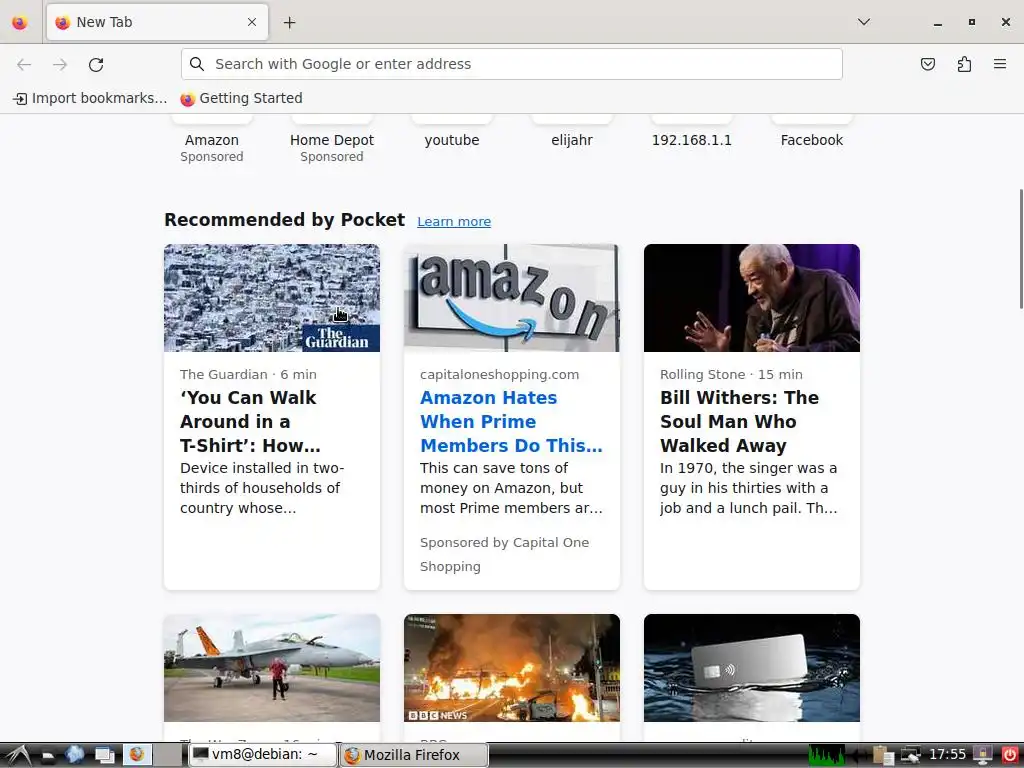Image resolution: width=1024 pixels, height=768 pixels.
Task: Open Amazon Hates When Prime Members headline
Action: tap(511, 421)
